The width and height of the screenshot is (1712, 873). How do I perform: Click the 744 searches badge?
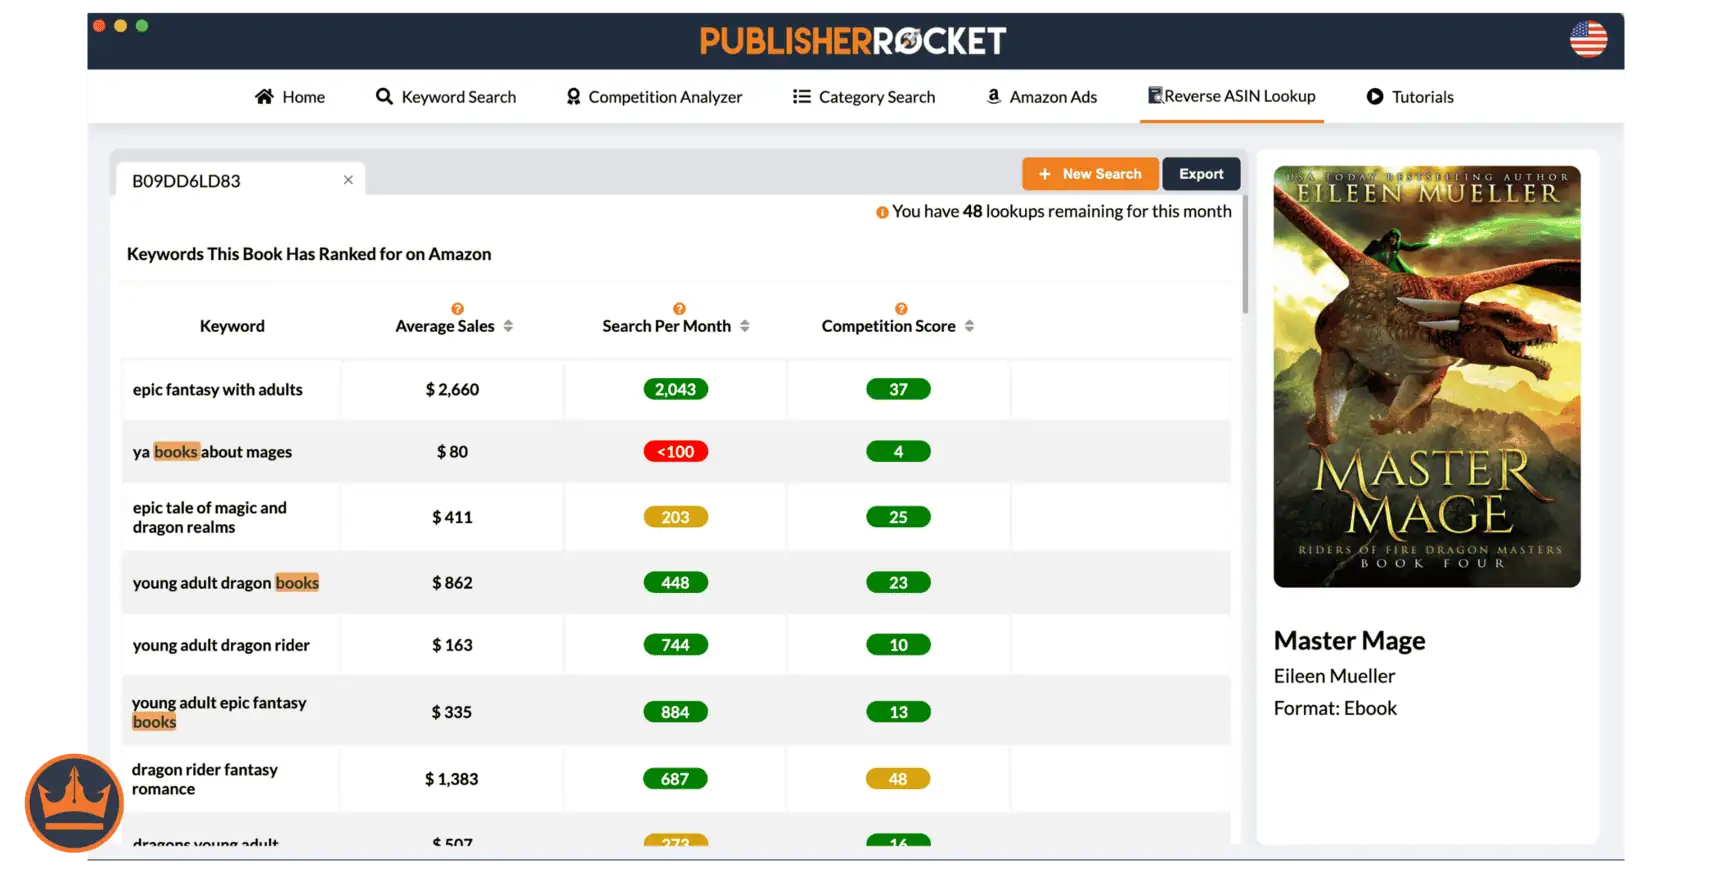[x=676, y=645]
